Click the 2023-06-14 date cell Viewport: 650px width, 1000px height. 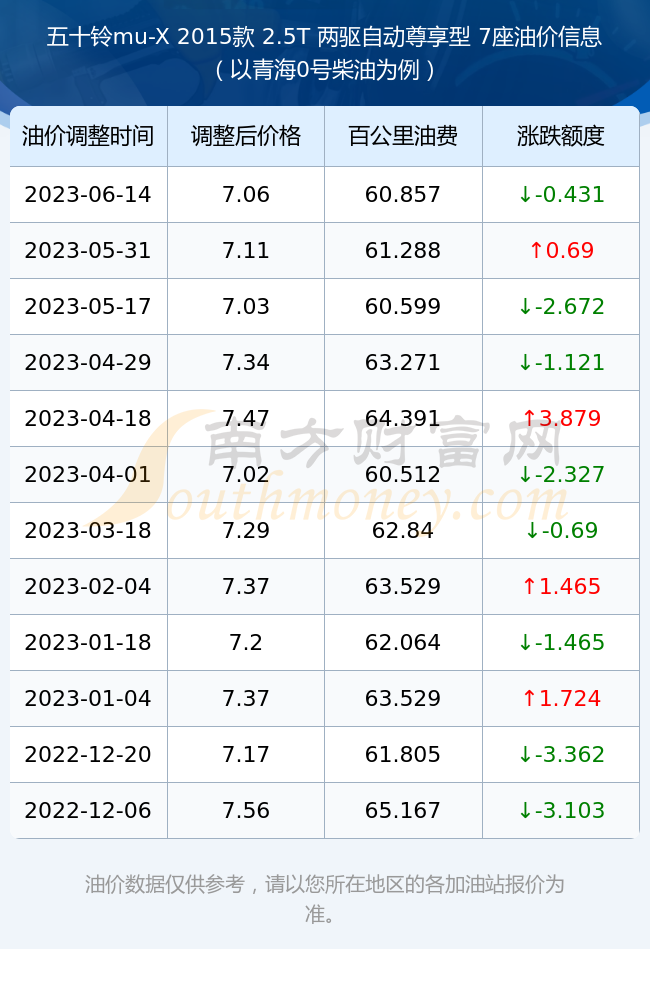[x=88, y=195]
